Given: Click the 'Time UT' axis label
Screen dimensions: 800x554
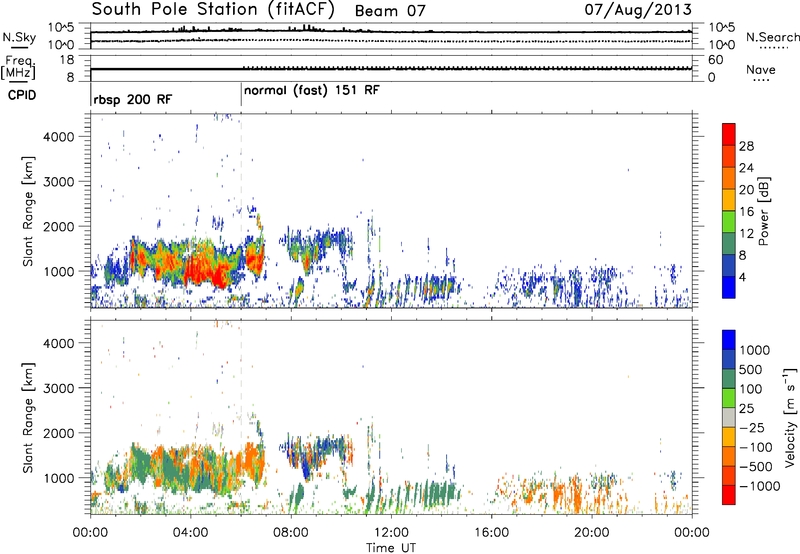Looking at the screenshot, I should pyautogui.click(x=391, y=548).
